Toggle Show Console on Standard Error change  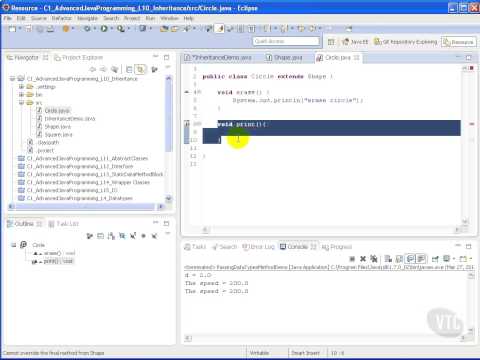pyautogui.click(x=421, y=259)
